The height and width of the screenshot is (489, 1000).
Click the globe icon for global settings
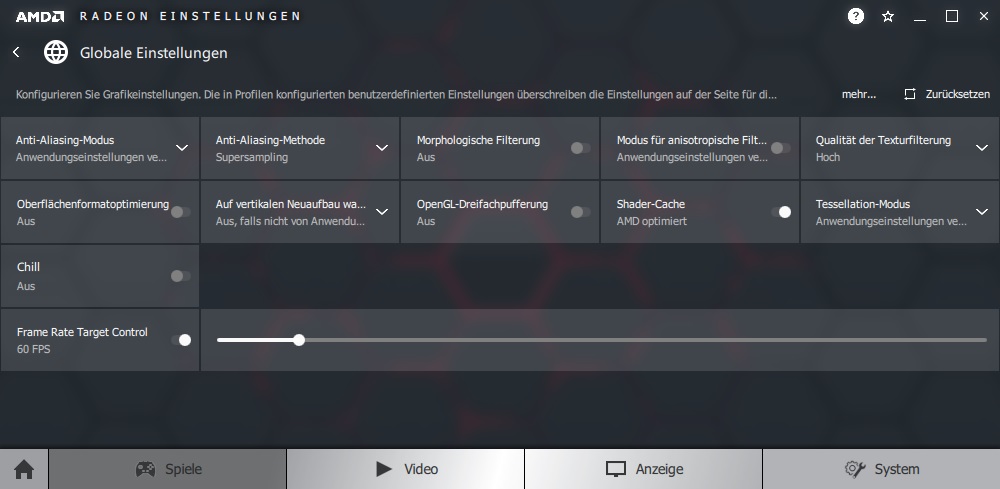pyautogui.click(x=56, y=52)
